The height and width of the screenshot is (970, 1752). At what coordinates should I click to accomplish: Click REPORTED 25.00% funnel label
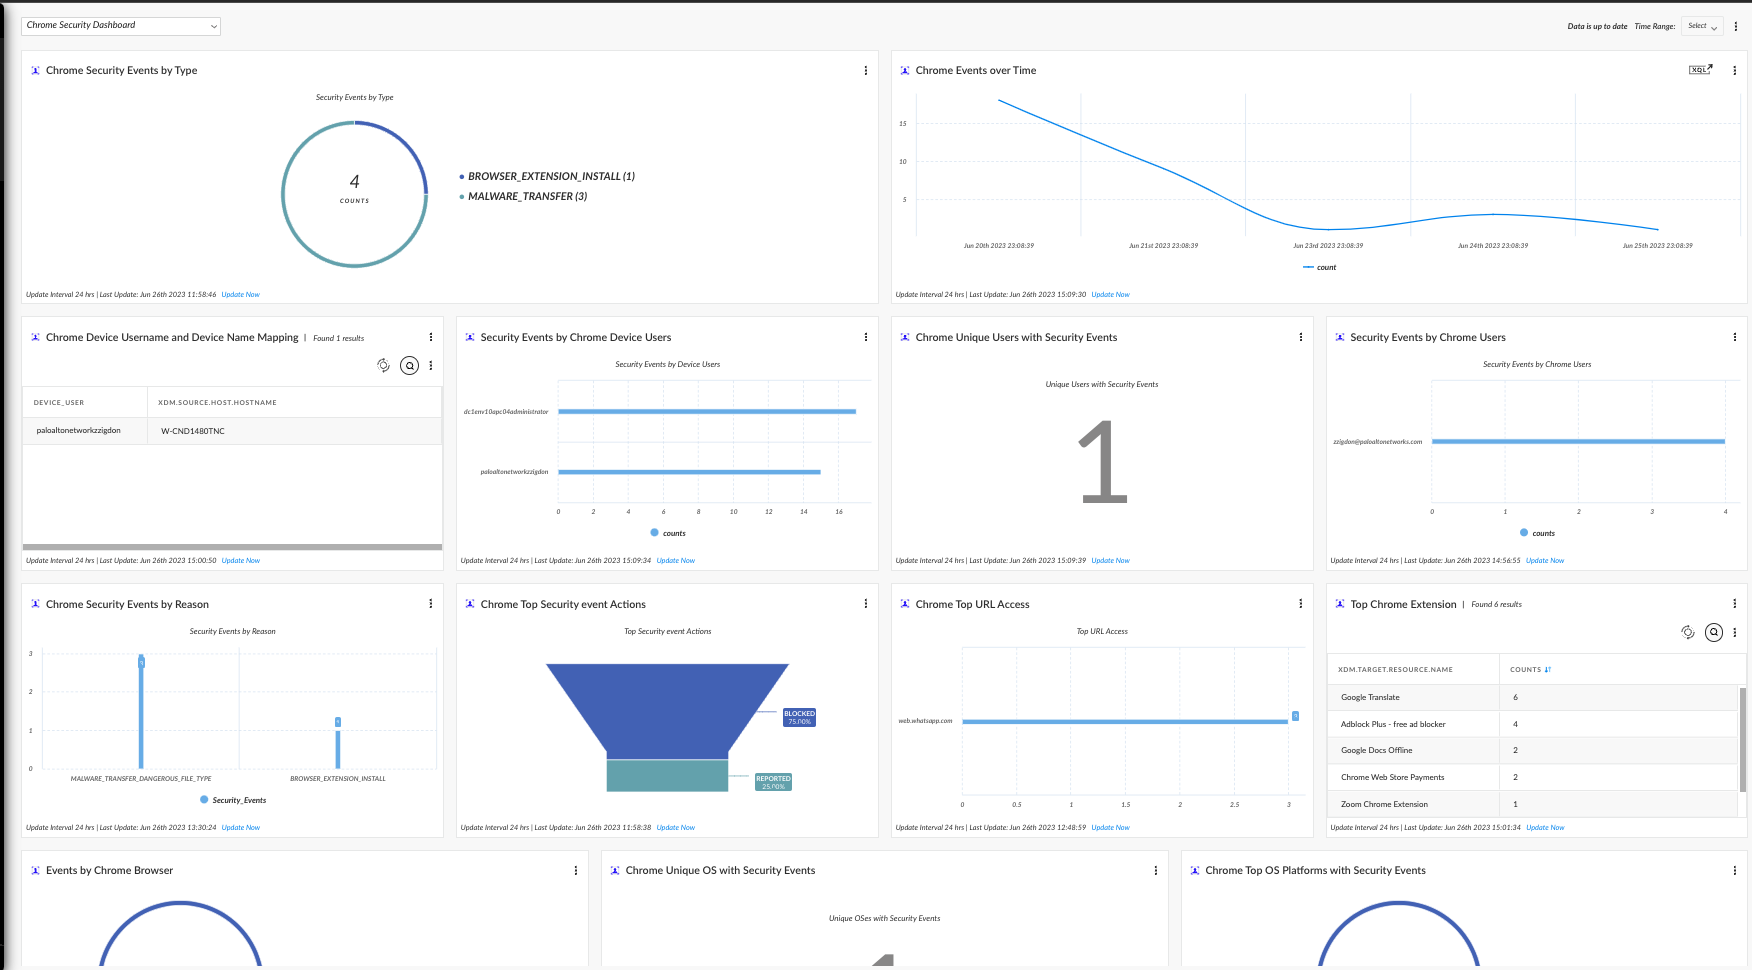click(x=773, y=782)
